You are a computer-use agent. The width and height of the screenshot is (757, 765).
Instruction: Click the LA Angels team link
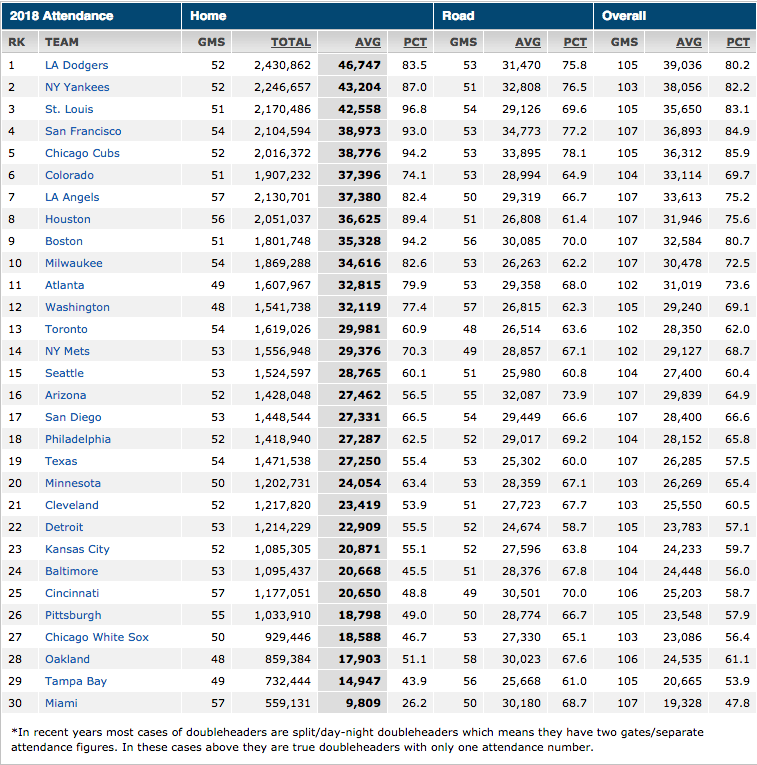(x=72, y=197)
